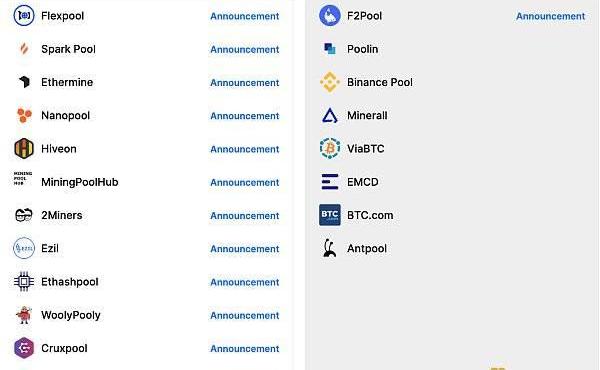The width and height of the screenshot is (600, 370).
Task: Select the Binance Pool yellow logo
Action: tap(329, 82)
